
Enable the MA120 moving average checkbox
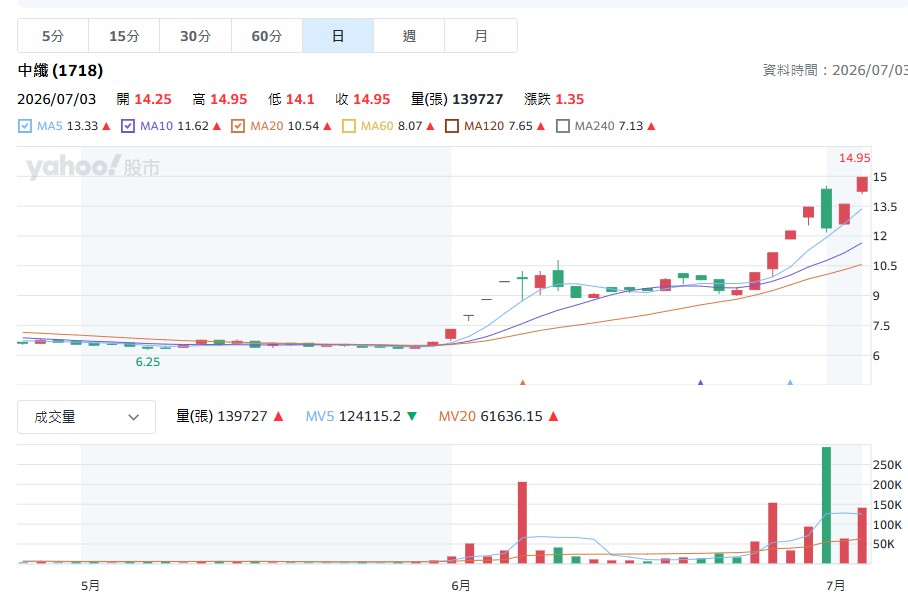(x=452, y=126)
